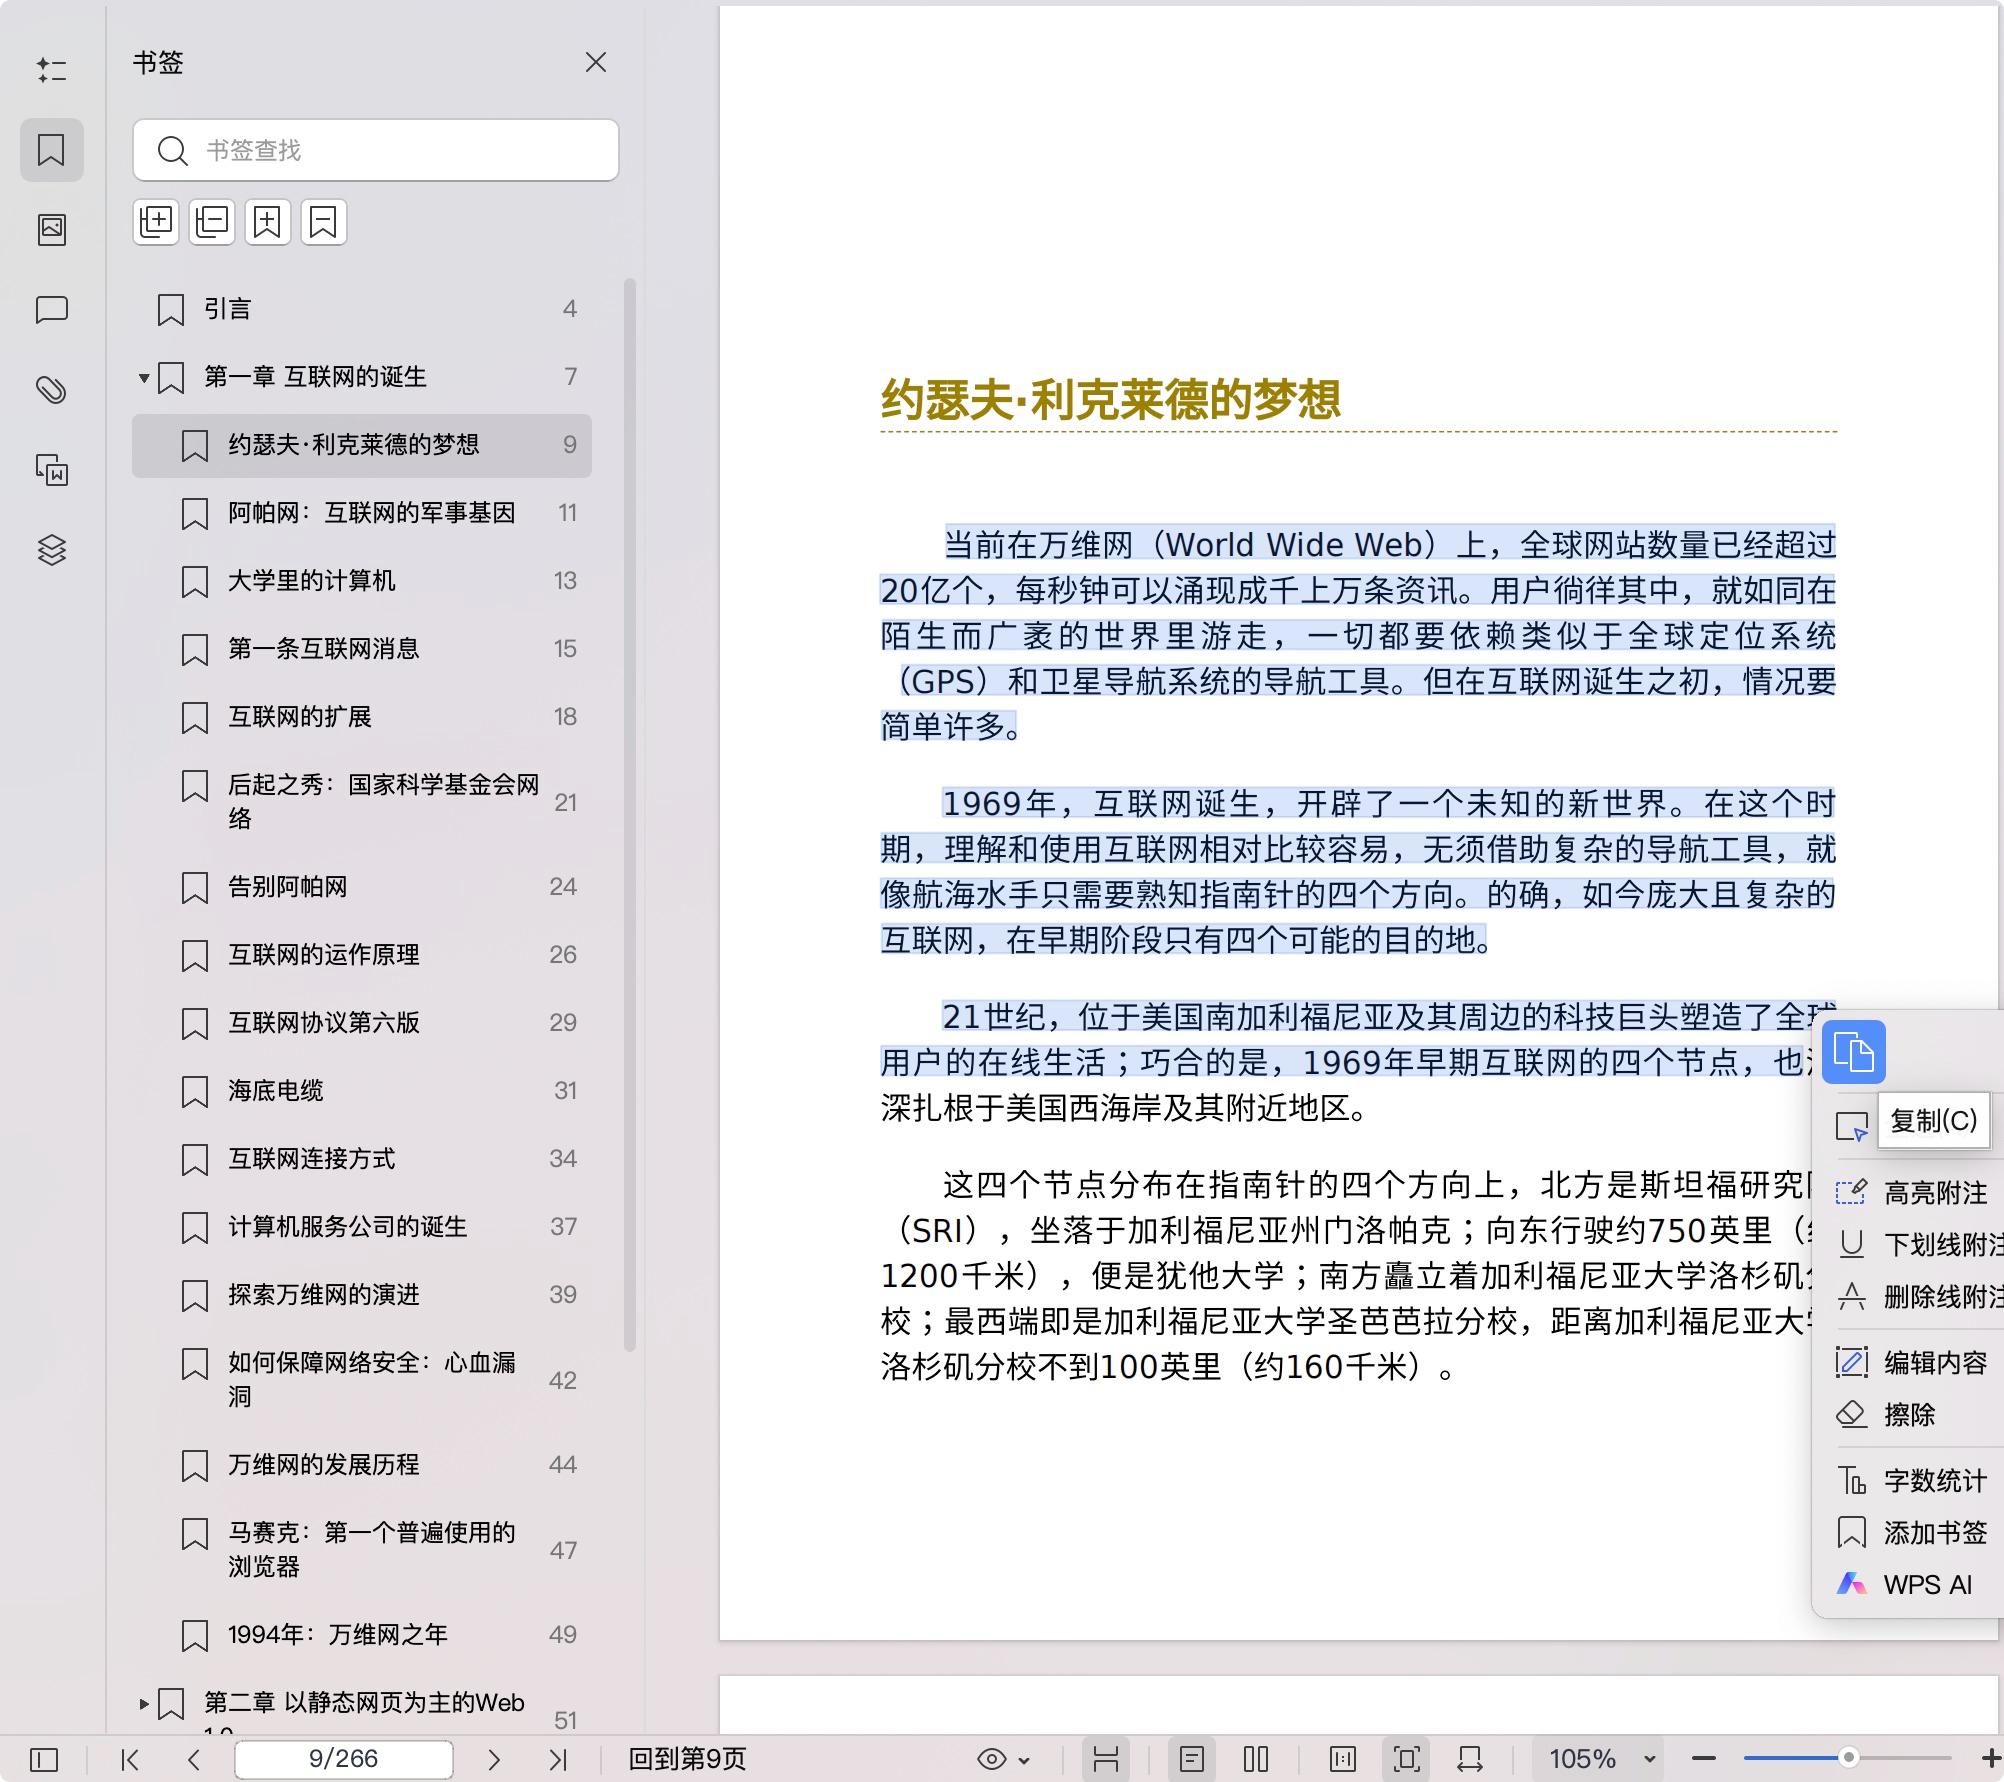The width and height of the screenshot is (2004, 1782).
Task: Click the zoom slider handle
Action: (x=1848, y=1758)
